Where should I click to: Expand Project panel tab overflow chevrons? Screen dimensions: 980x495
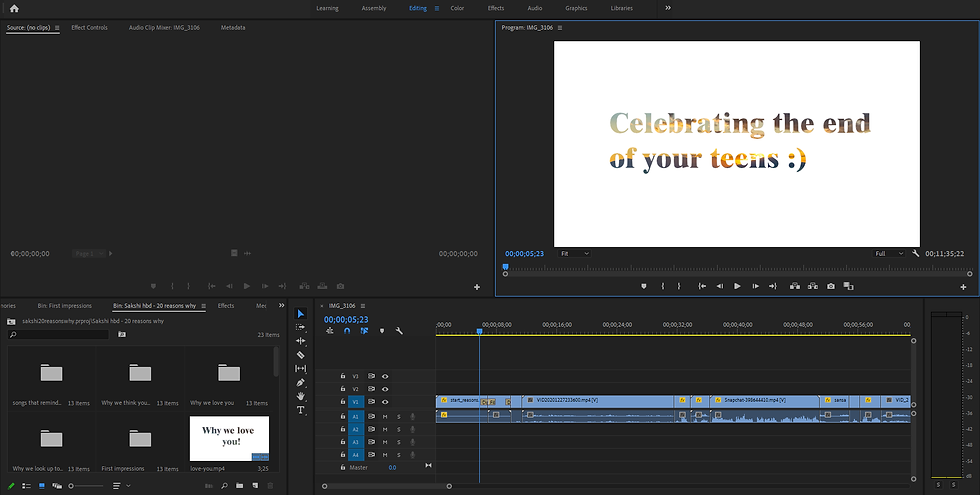281,306
